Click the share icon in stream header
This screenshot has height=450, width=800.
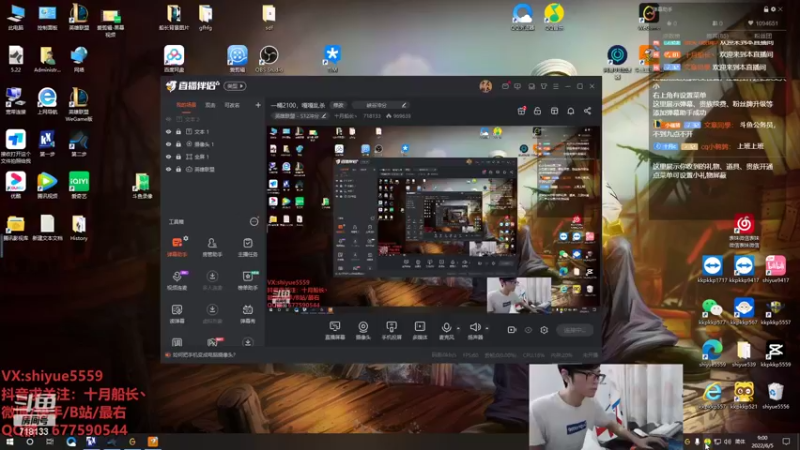coord(587,111)
